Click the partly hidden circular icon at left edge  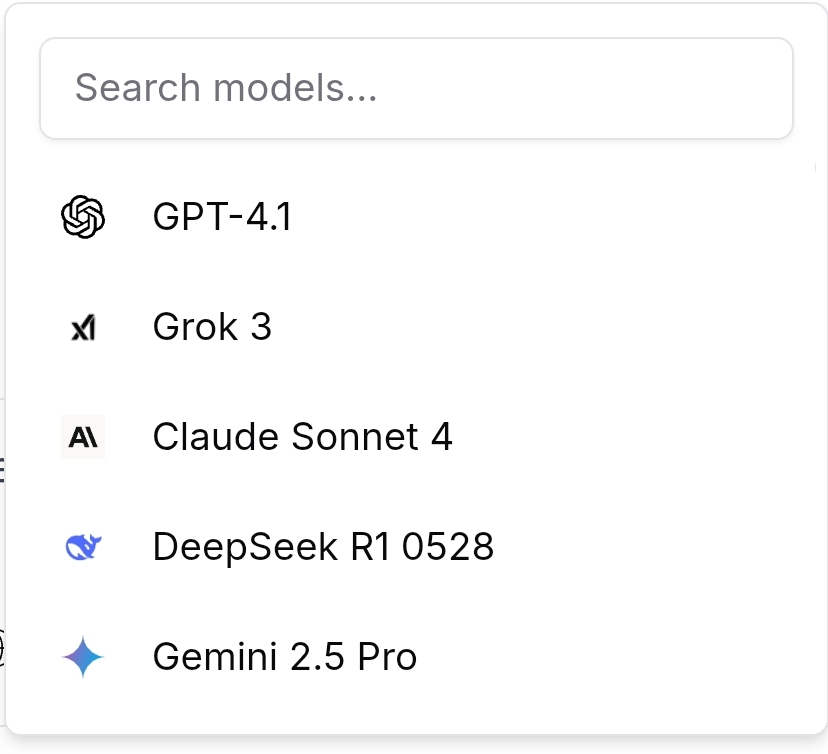pyautogui.click(x=2, y=648)
